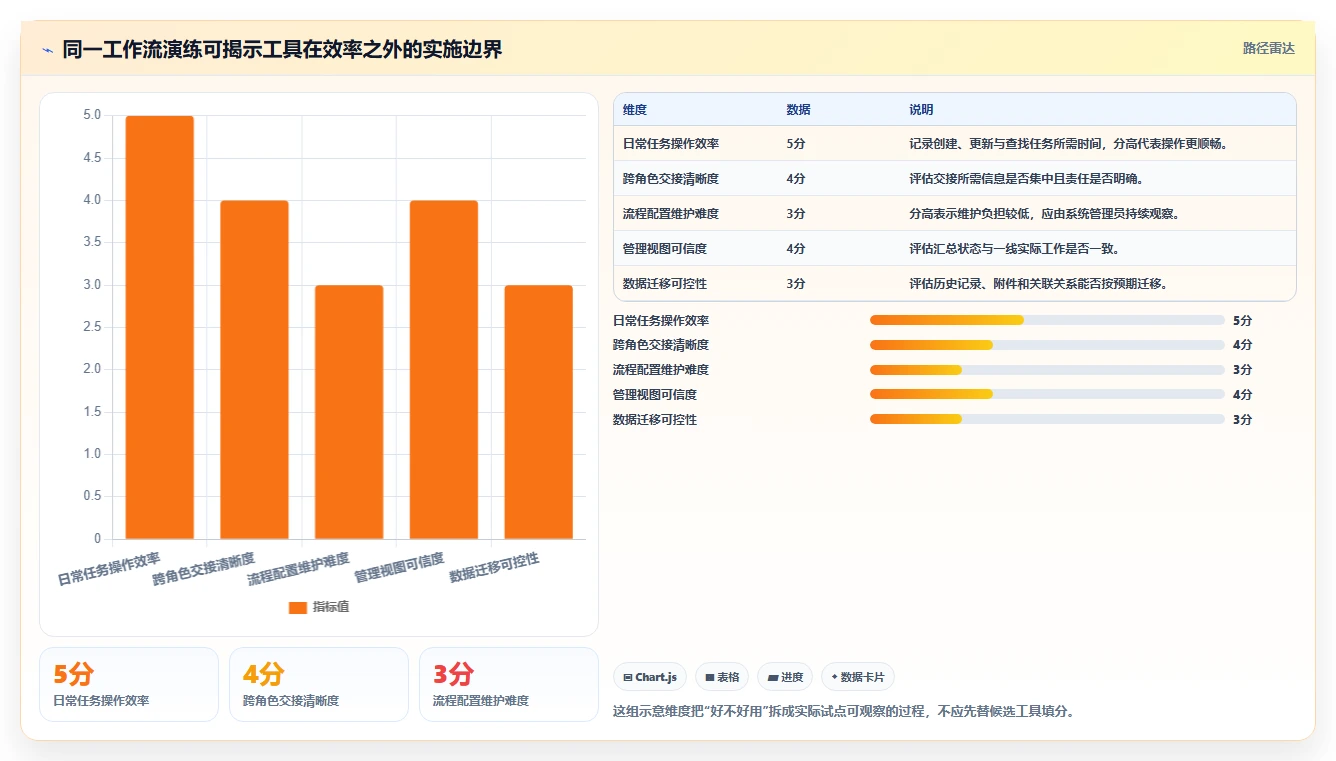Click the 4分 data card for 跨角色交接清晰度
1336x761 pixels.
(x=319, y=684)
